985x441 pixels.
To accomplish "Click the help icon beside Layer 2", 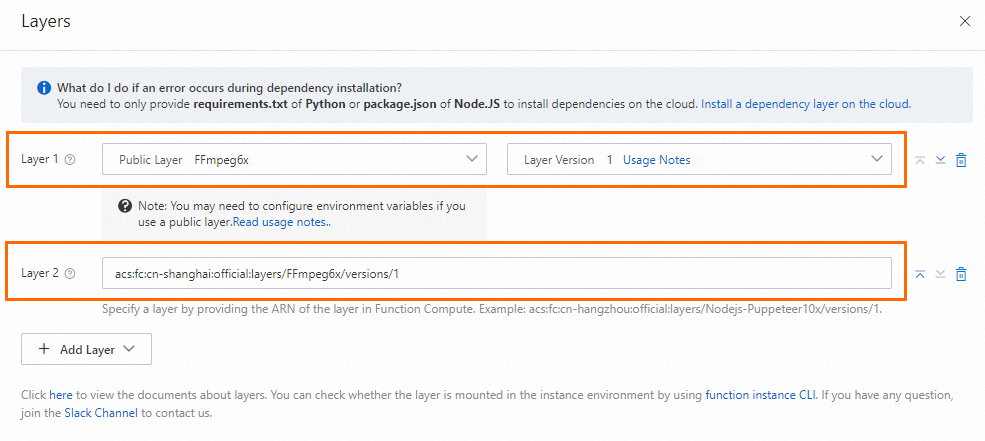I will pos(70,273).
